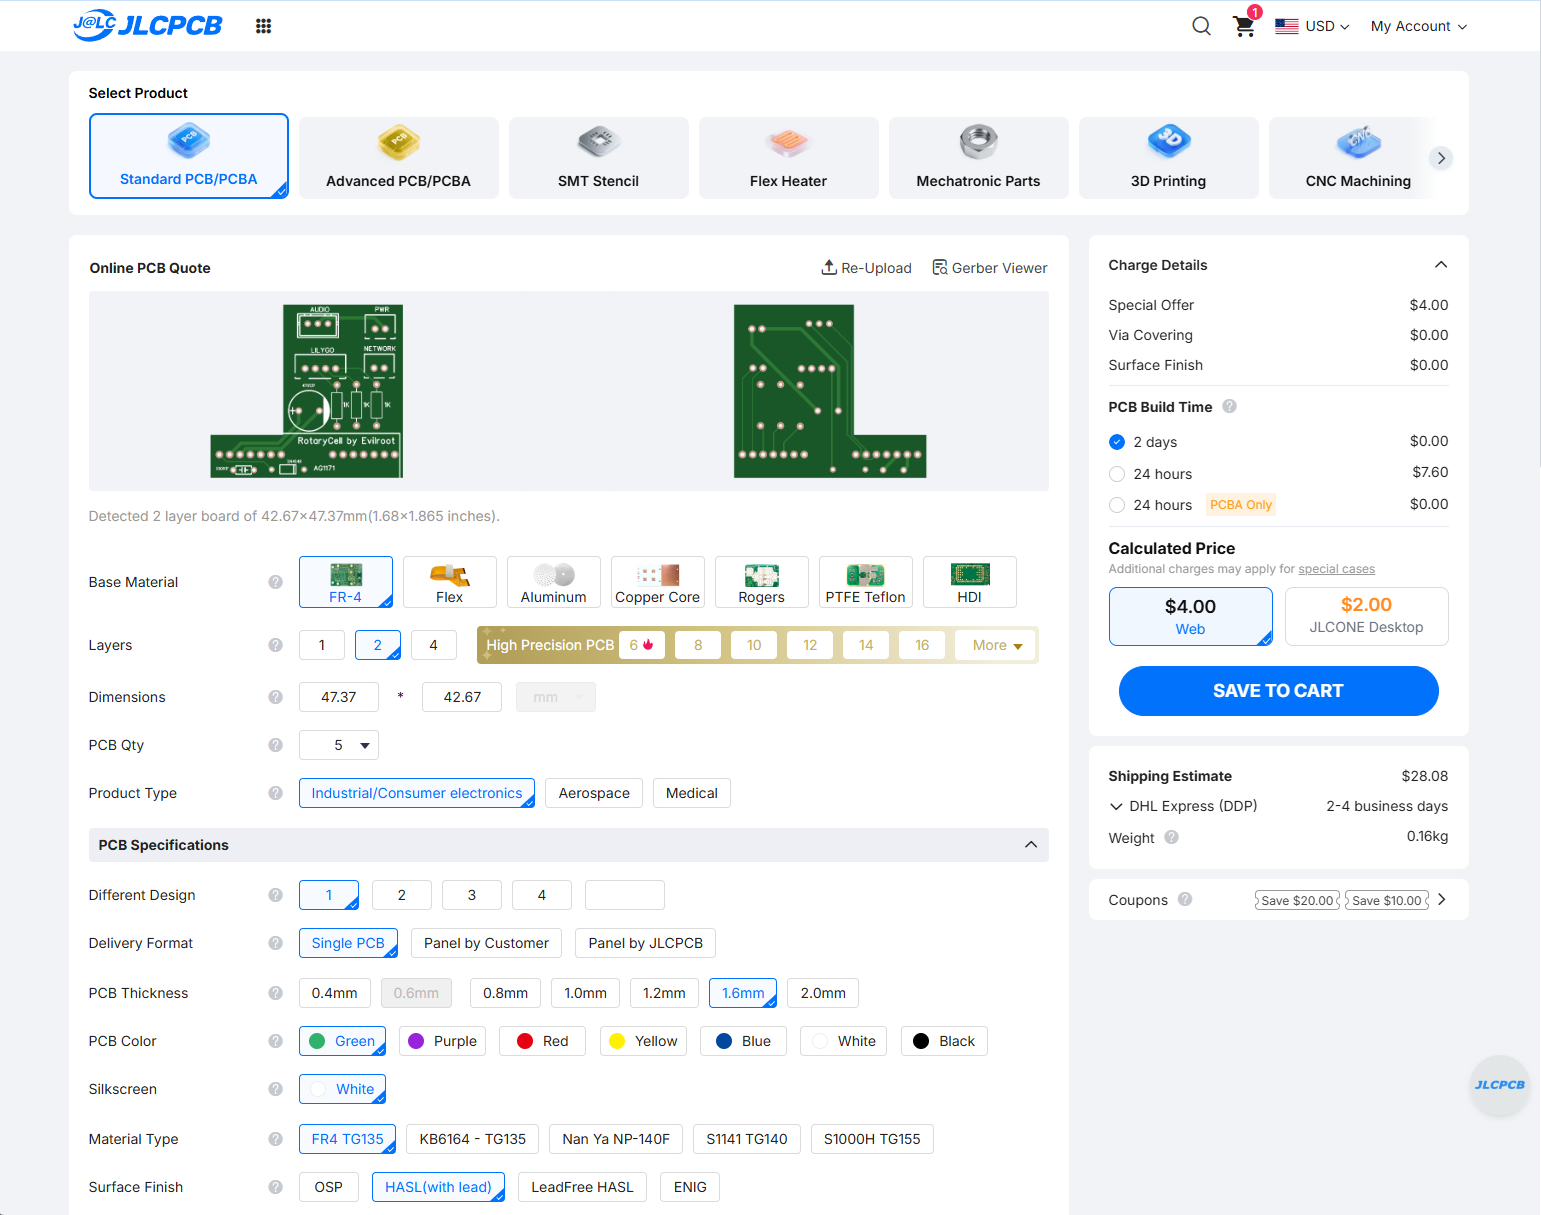Click help icon beside Layers
Viewport: 1541px width, 1215px height.
pyautogui.click(x=275, y=645)
